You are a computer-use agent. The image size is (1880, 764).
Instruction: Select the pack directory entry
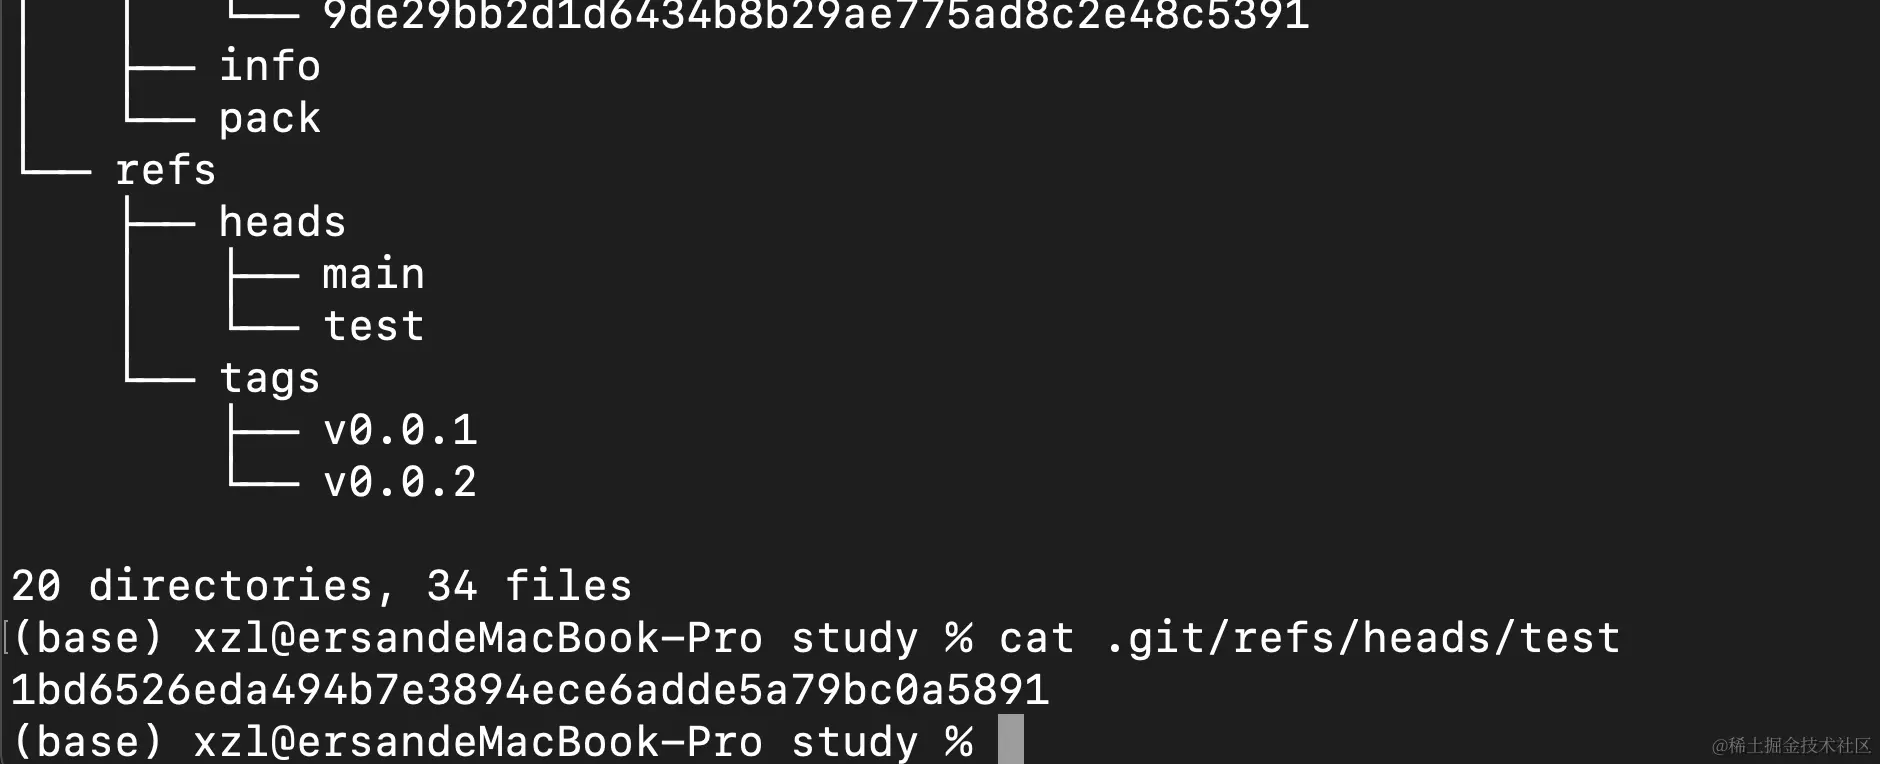point(270,119)
